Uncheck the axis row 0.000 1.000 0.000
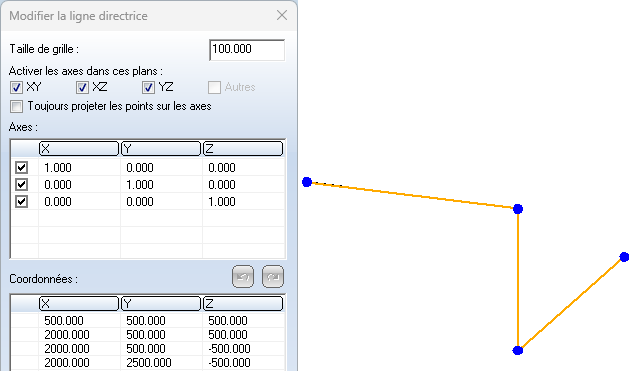This screenshot has height=371, width=638. (21, 185)
